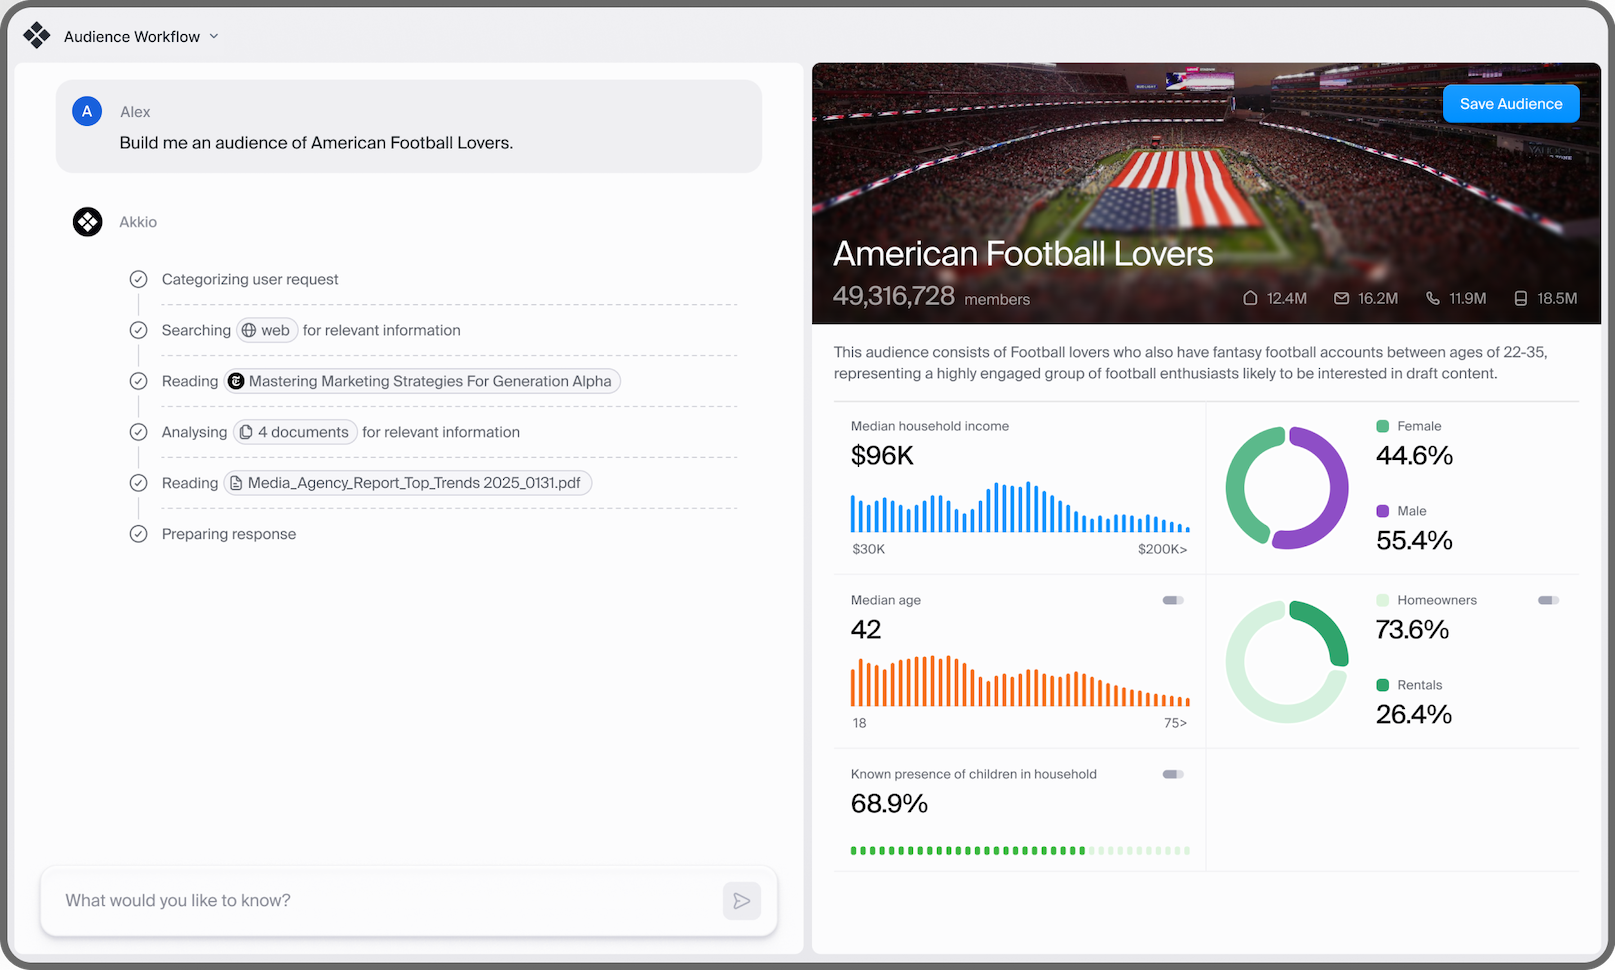Viewport: 1615px width, 970px height.
Task: Click the globe icon in the web search step
Action: click(248, 330)
